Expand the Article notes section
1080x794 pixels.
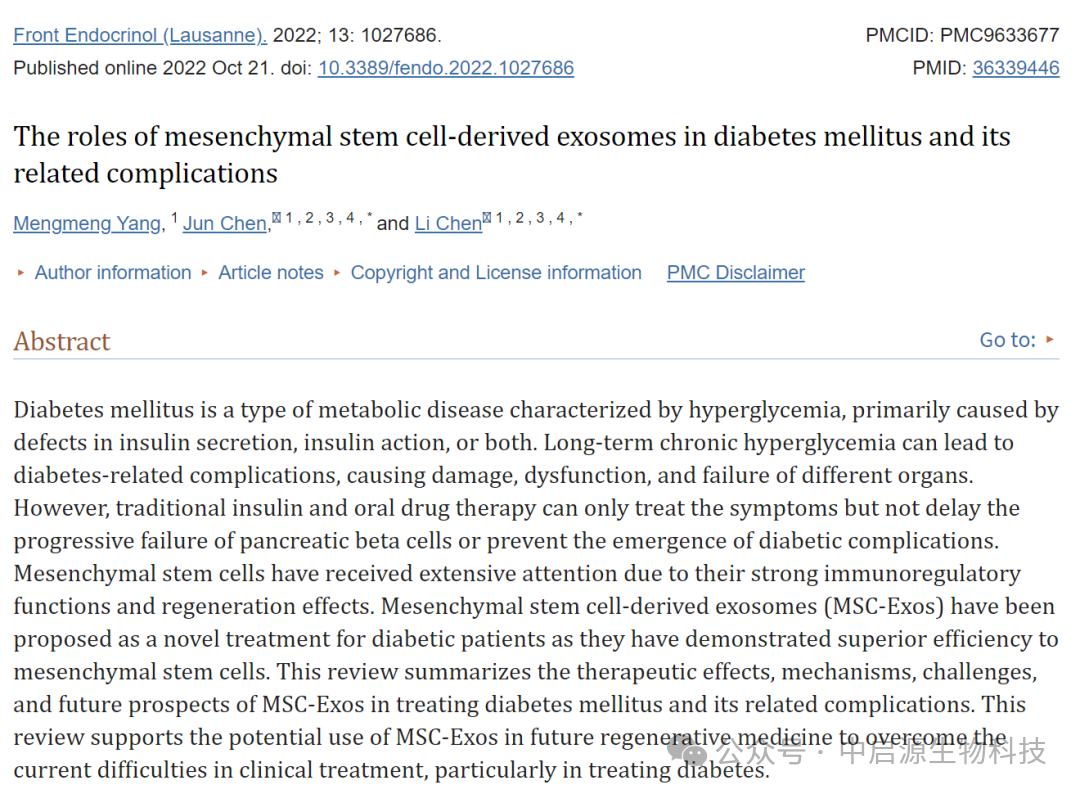270,273
